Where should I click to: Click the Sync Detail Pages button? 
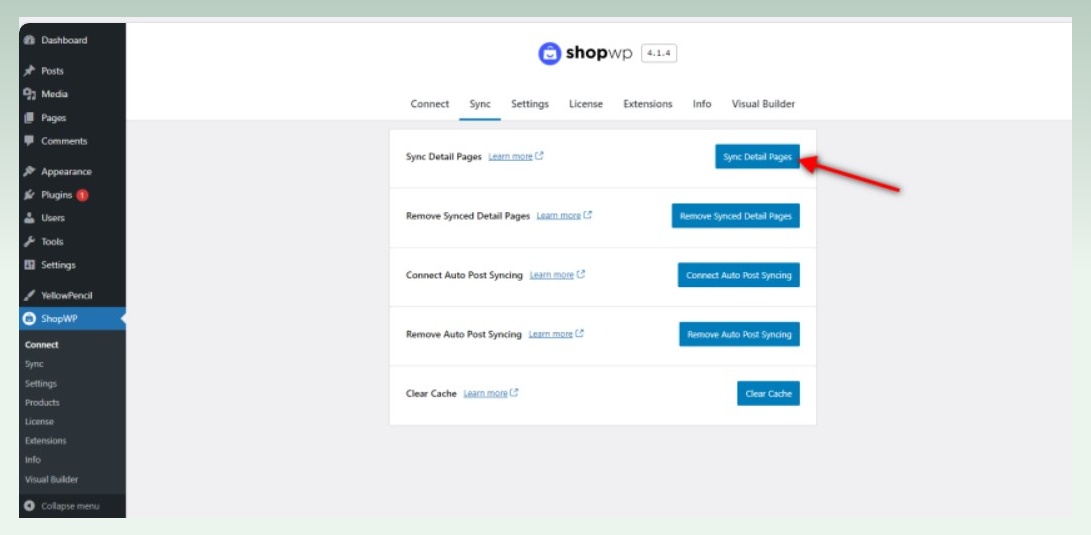coord(758,157)
